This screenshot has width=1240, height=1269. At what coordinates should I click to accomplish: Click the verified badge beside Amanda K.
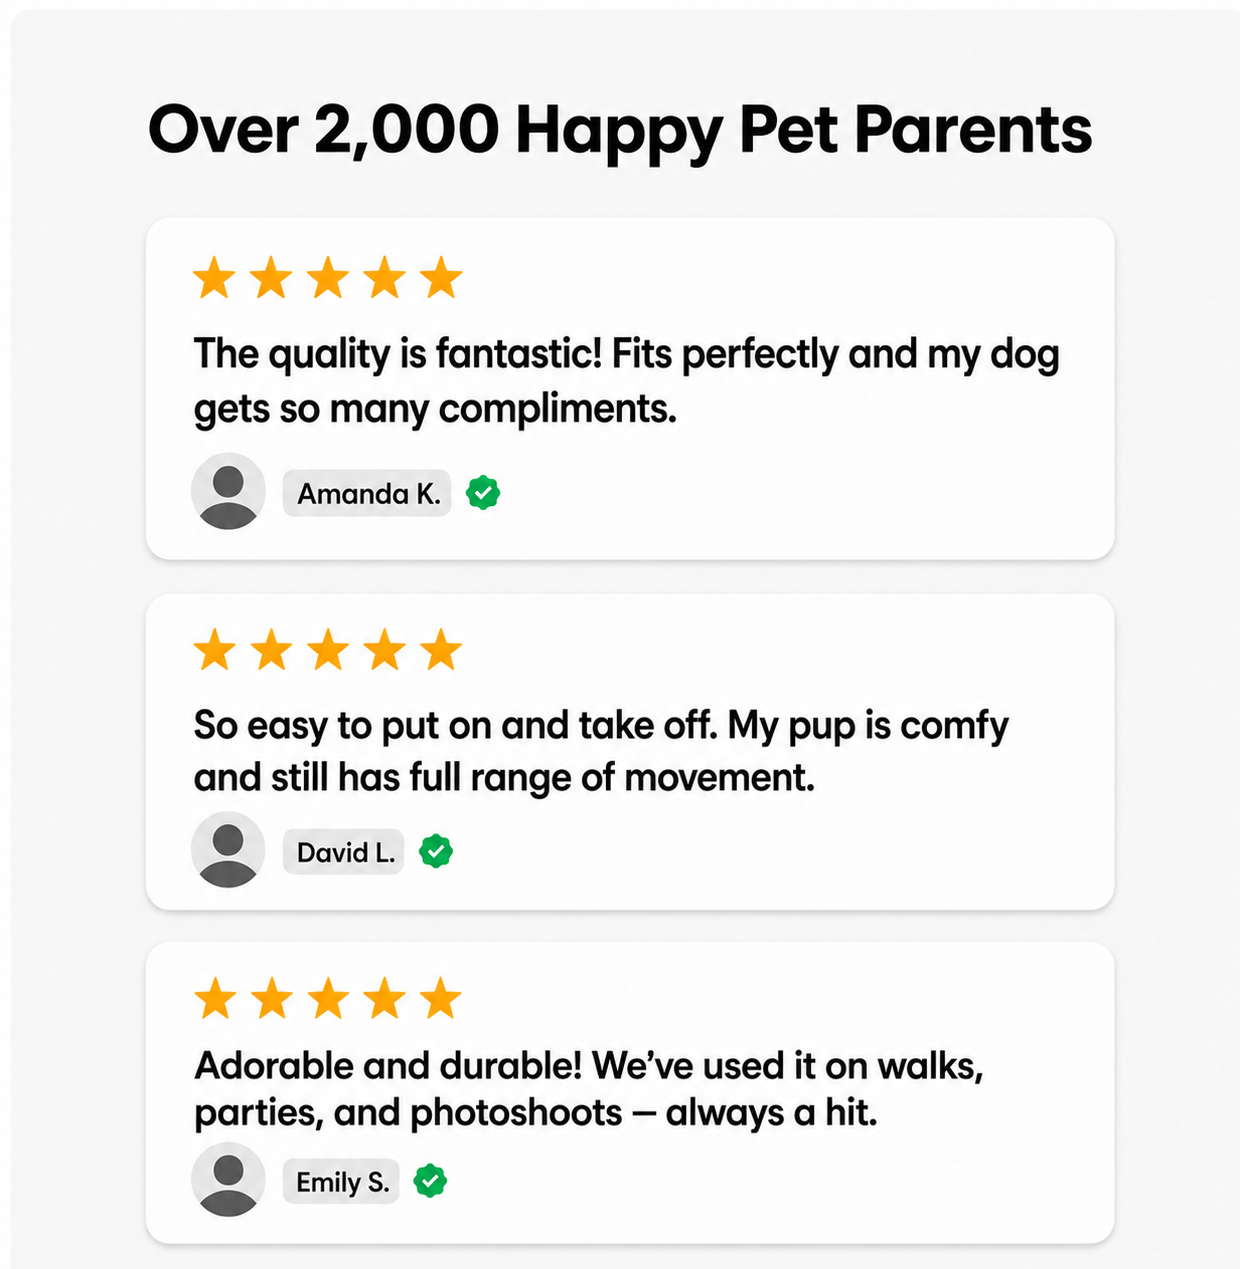[x=483, y=493]
